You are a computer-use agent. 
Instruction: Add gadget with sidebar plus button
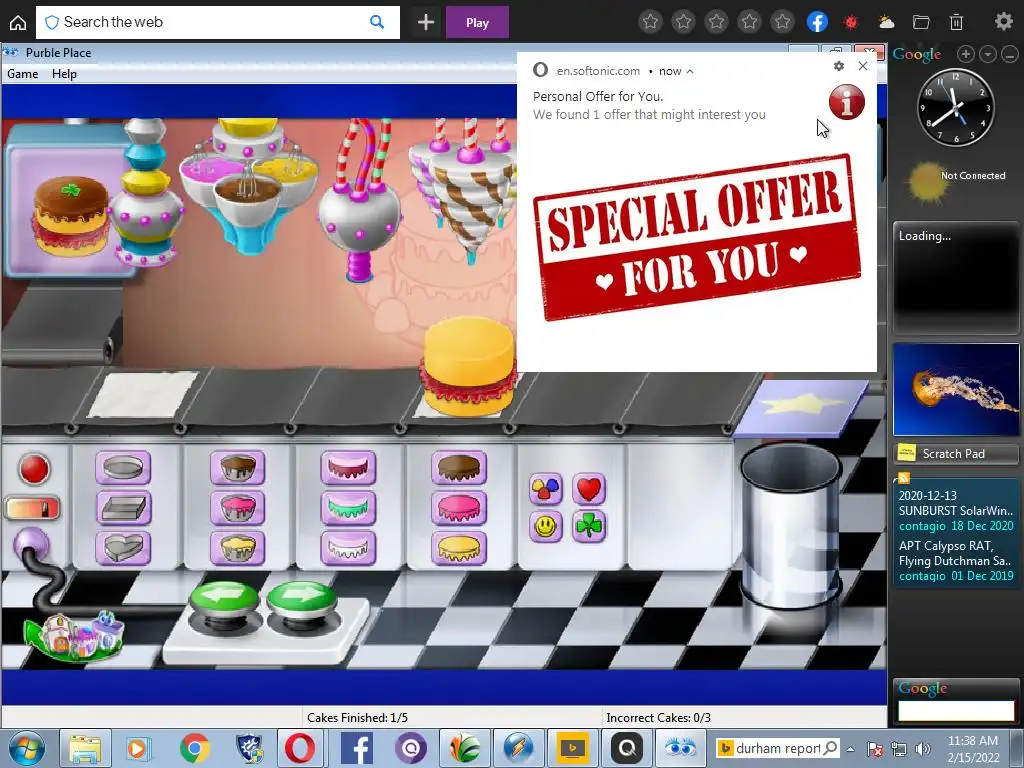tap(966, 55)
